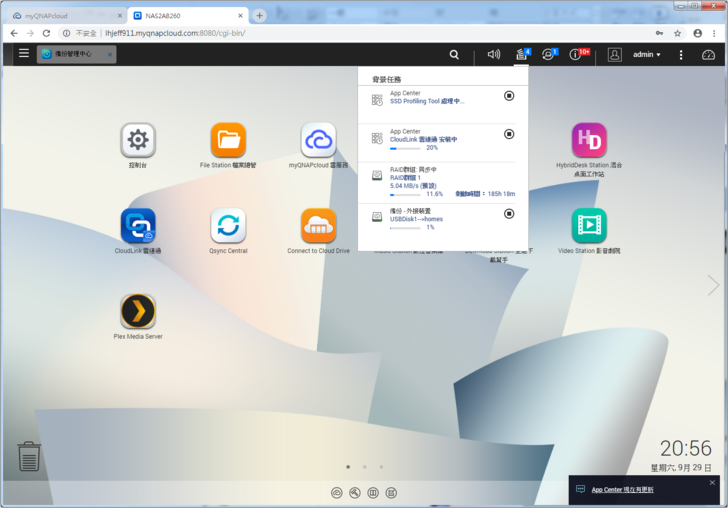Viewport: 728px width, 508px height.
Task: Open the CloudLink installing task link
Action: coord(423,139)
